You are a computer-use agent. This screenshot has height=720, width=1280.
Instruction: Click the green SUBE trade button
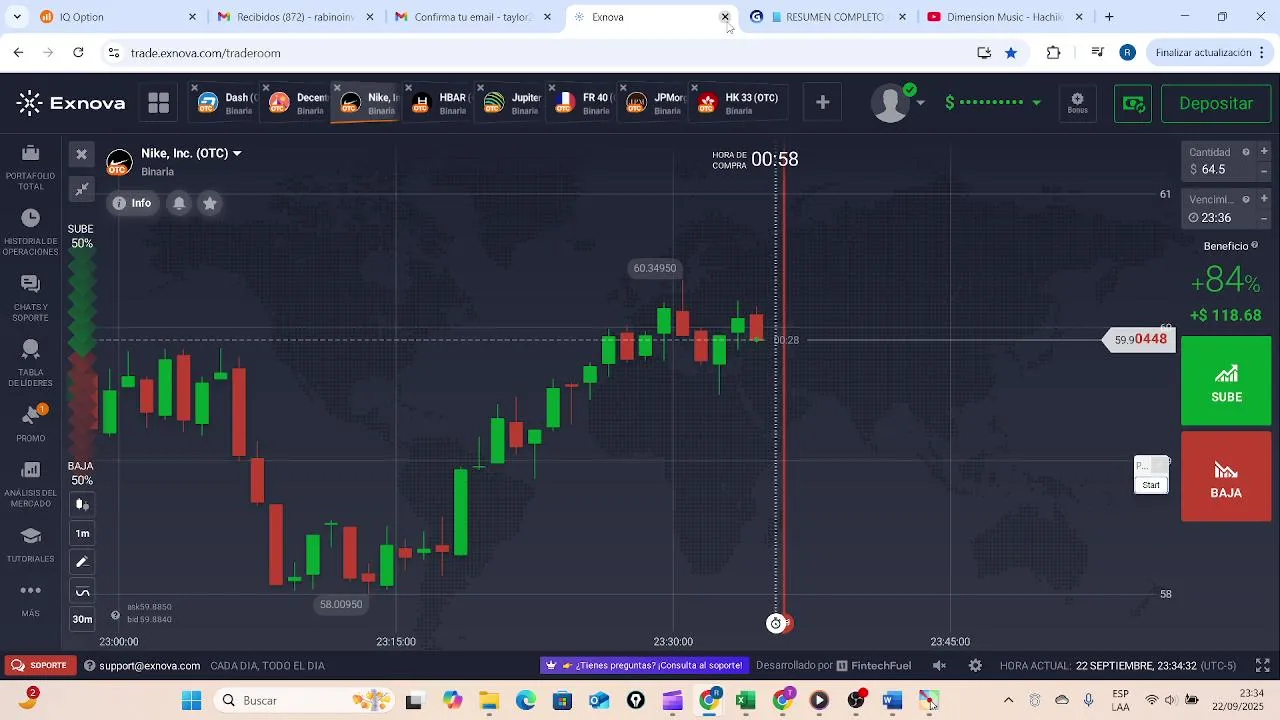coord(1226,381)
